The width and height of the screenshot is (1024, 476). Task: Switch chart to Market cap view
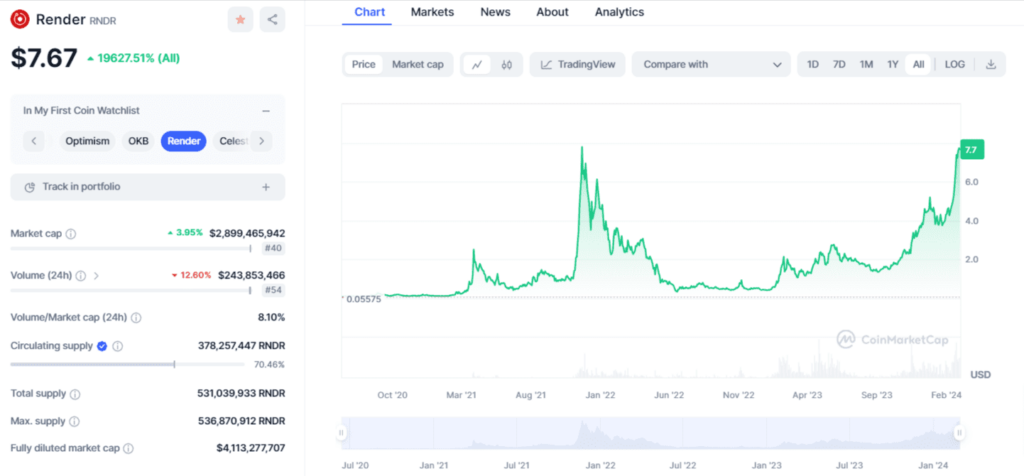(x=417, y=64)
